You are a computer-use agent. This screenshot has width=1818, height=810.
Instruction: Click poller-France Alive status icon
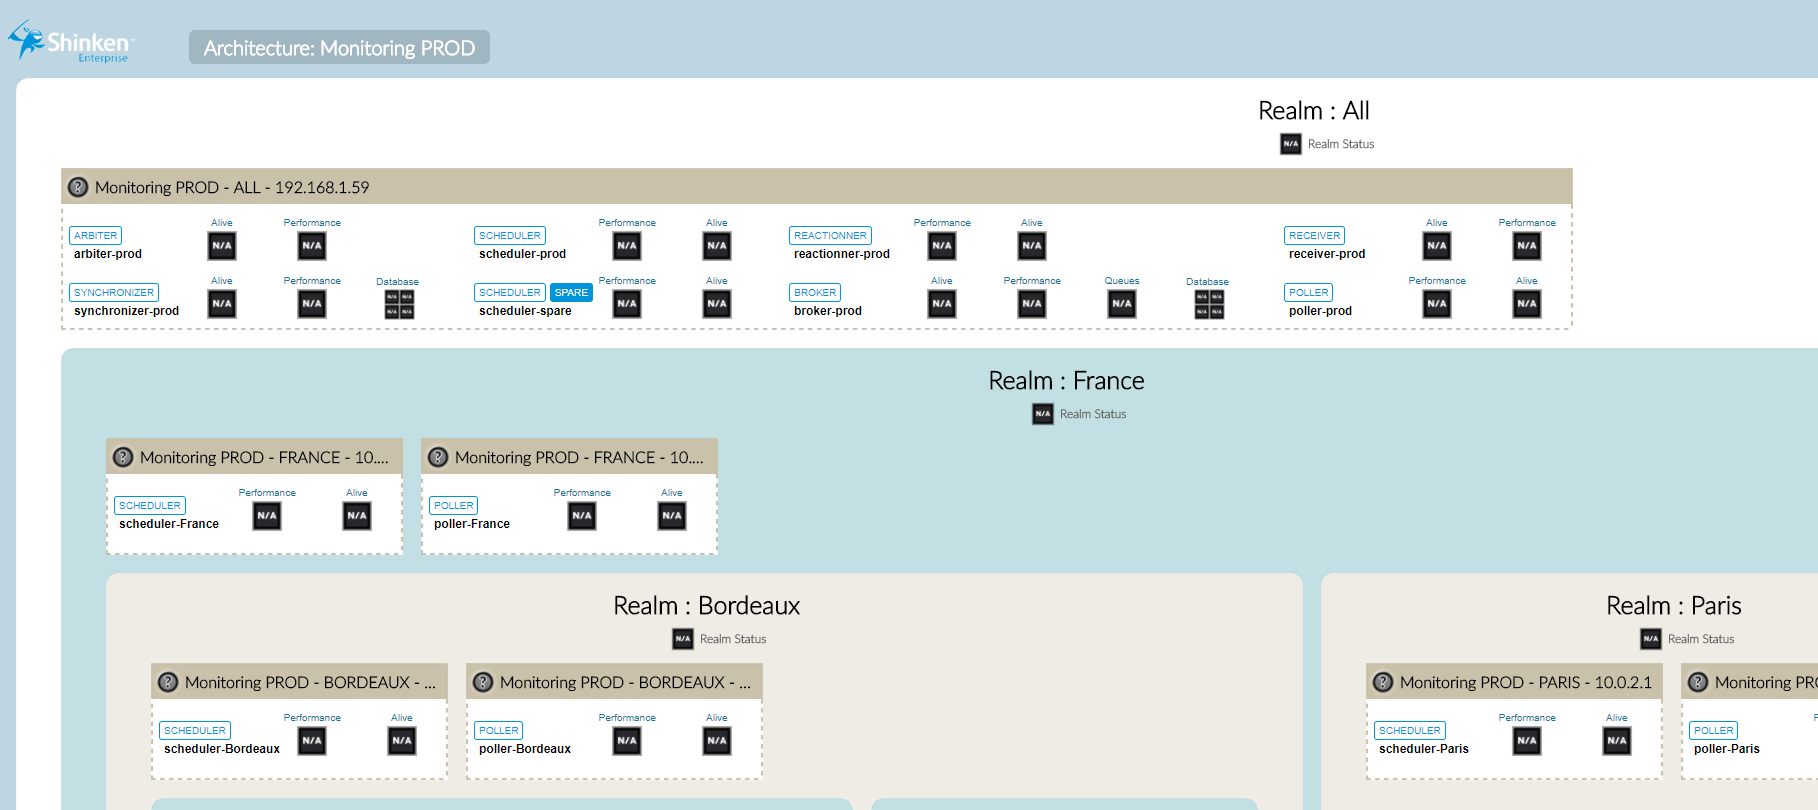[672, 516]
